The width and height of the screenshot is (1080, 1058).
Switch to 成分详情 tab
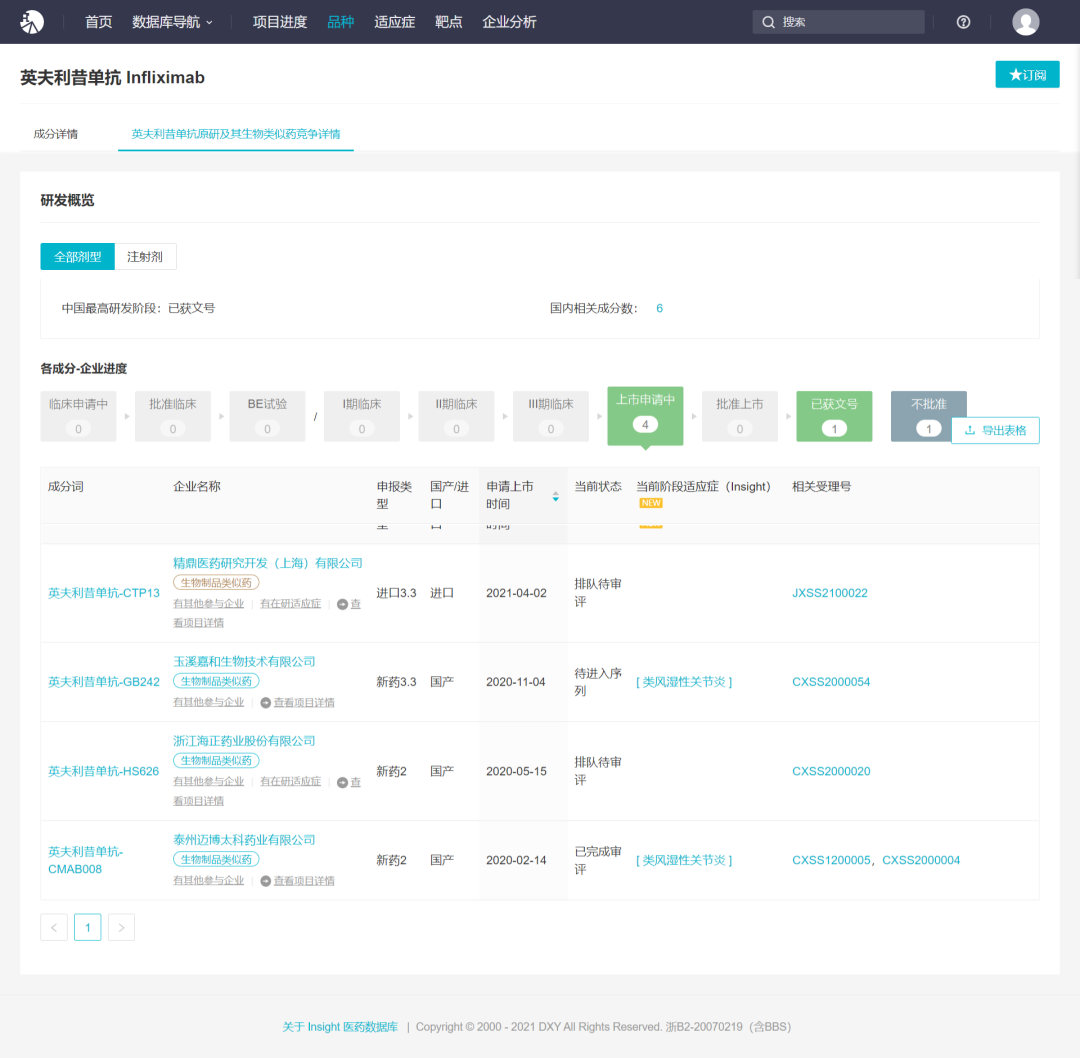pyautogui.click(x=56, y=134)
